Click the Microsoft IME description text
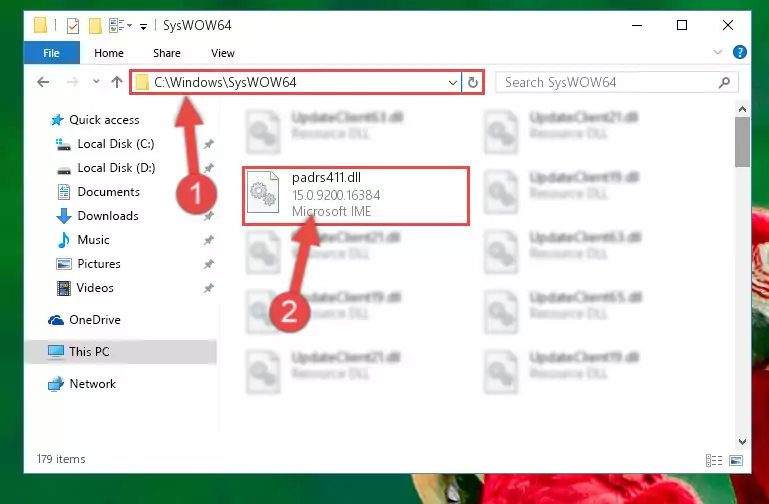Viewport: 769px width, 504px height. click(332, 211)
